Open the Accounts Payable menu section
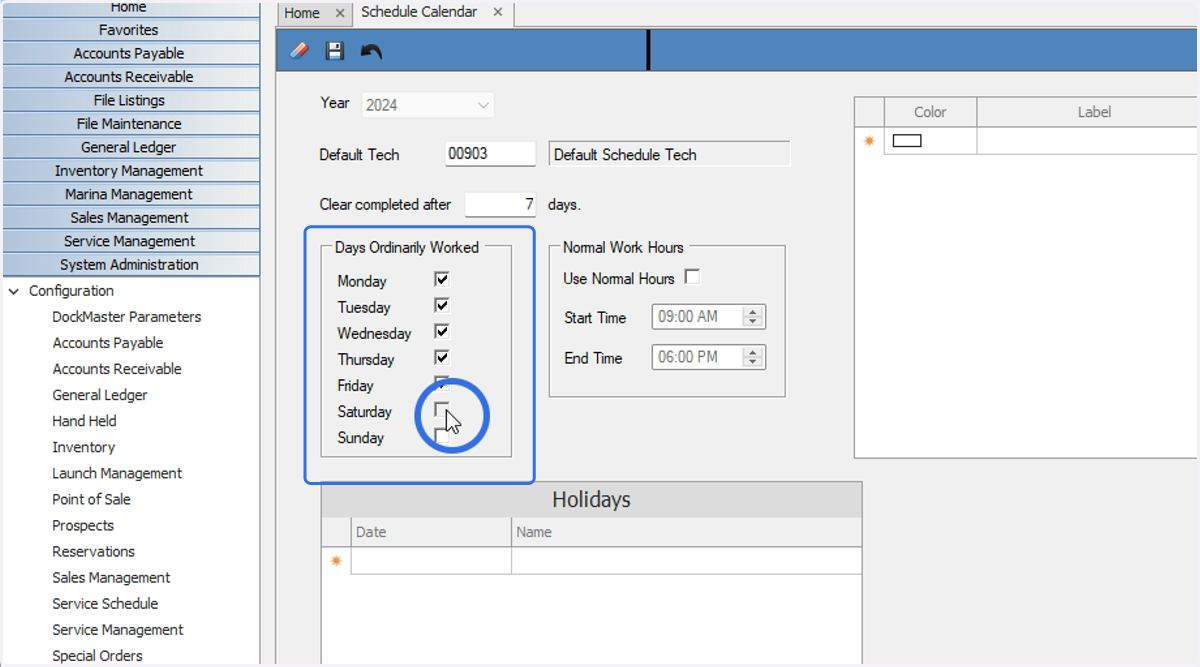Viewport: 1200px width, 667px height. point(131,53)
